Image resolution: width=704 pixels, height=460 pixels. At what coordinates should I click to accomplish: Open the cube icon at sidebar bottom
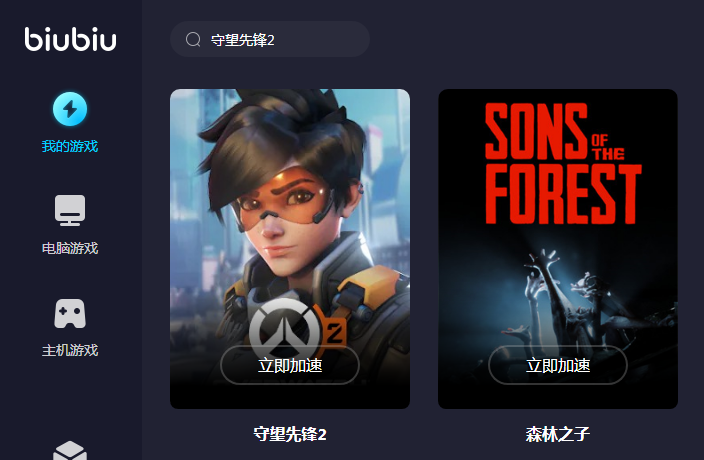click(70, 451)
